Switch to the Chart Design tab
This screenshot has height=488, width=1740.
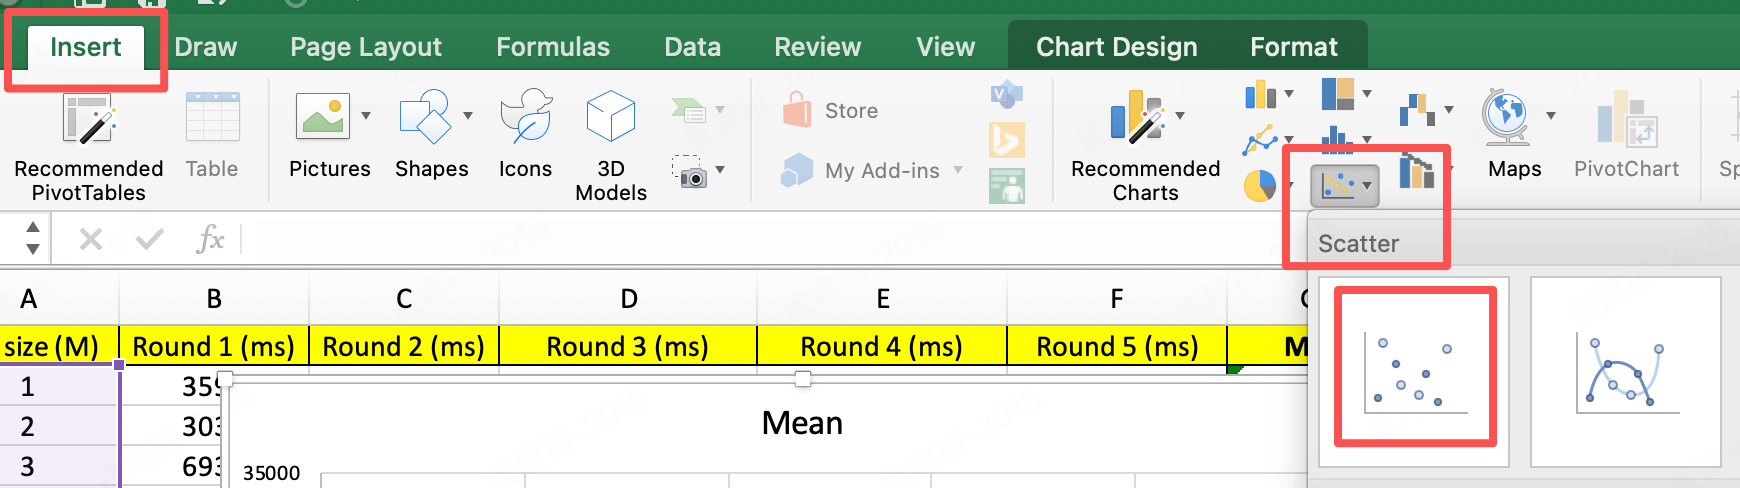(x=1116, y=47)
